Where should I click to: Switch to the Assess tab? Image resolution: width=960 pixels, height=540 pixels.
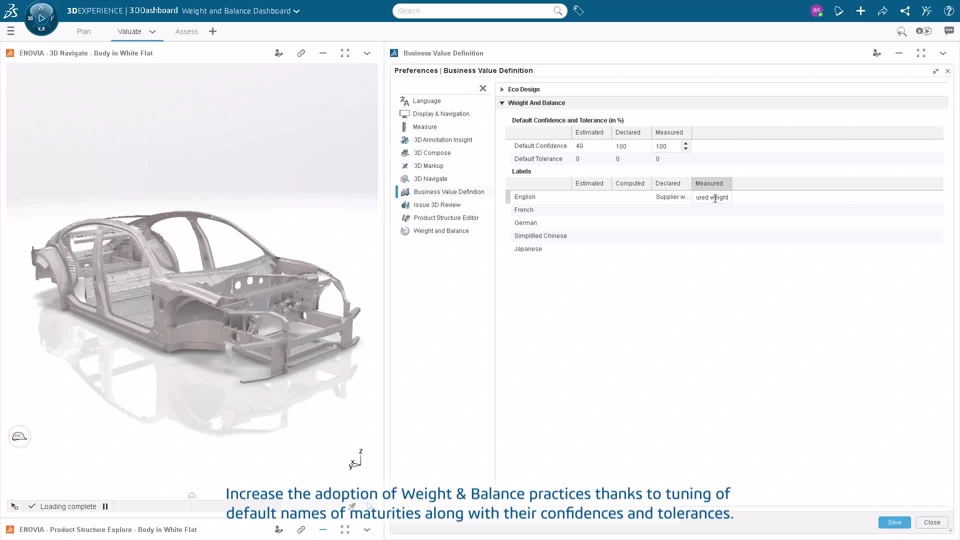pyautogui.click(x=186, y=31)
